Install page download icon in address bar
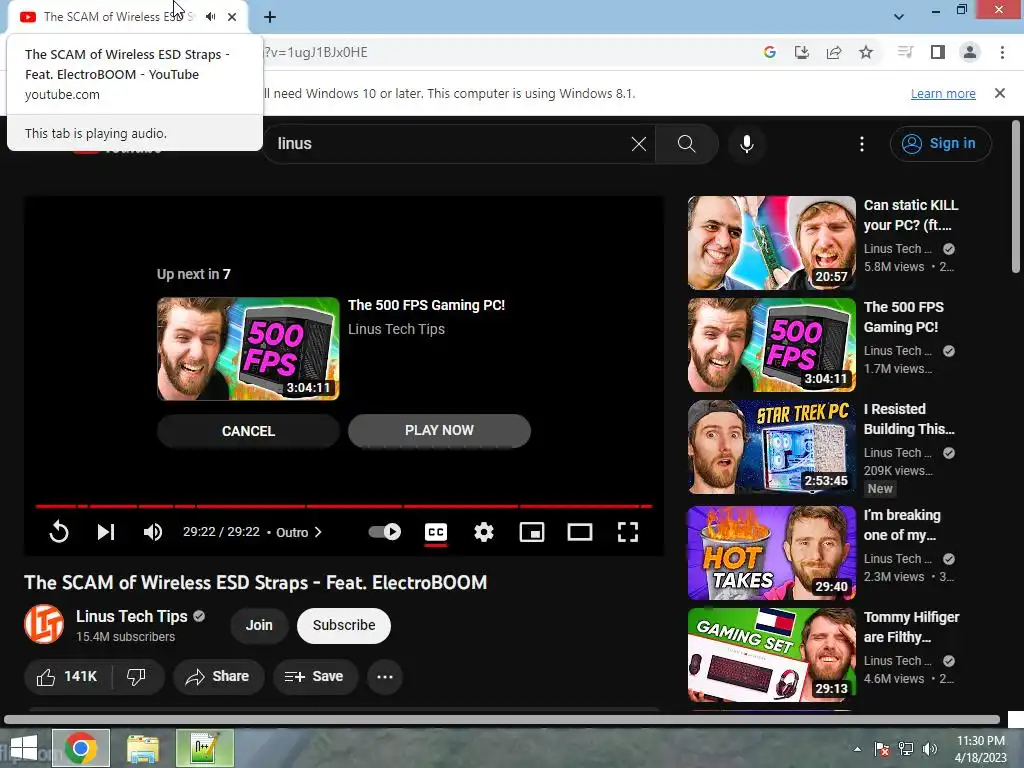Viewport: 1024px width, 768px height. click(801, 52)
